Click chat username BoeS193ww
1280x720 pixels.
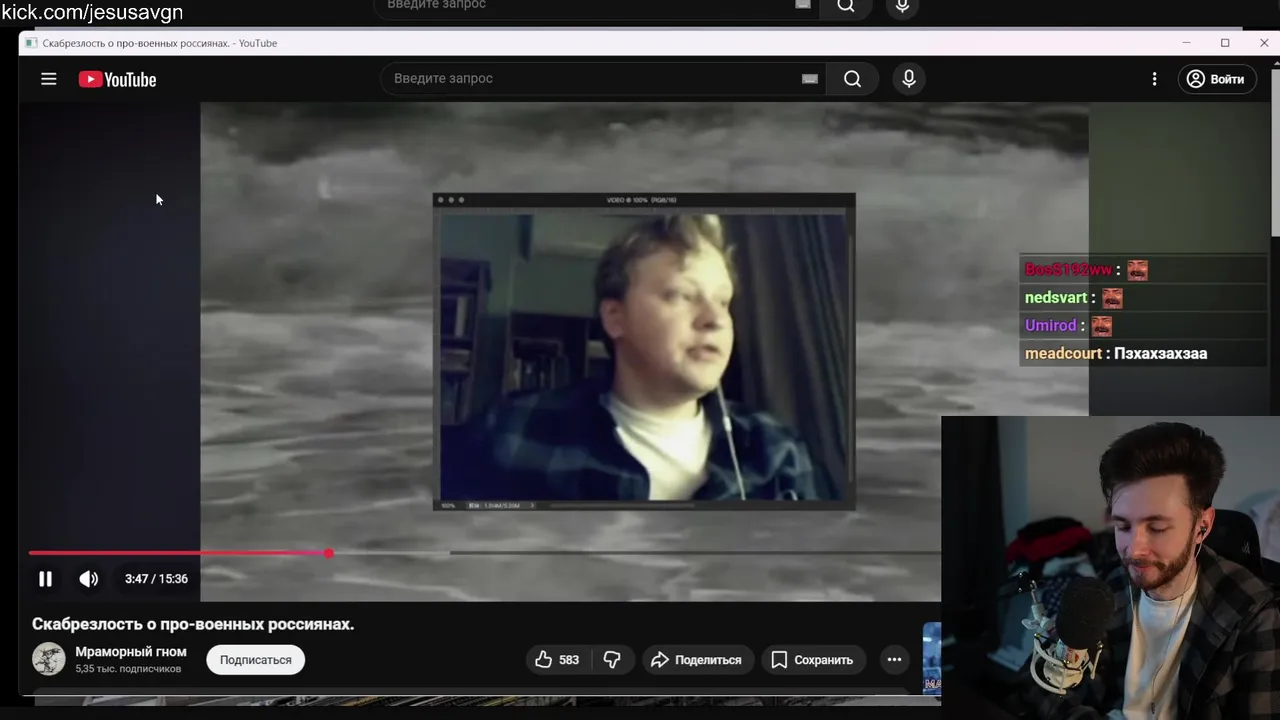pyautogui.click(x=1068, y=270)
